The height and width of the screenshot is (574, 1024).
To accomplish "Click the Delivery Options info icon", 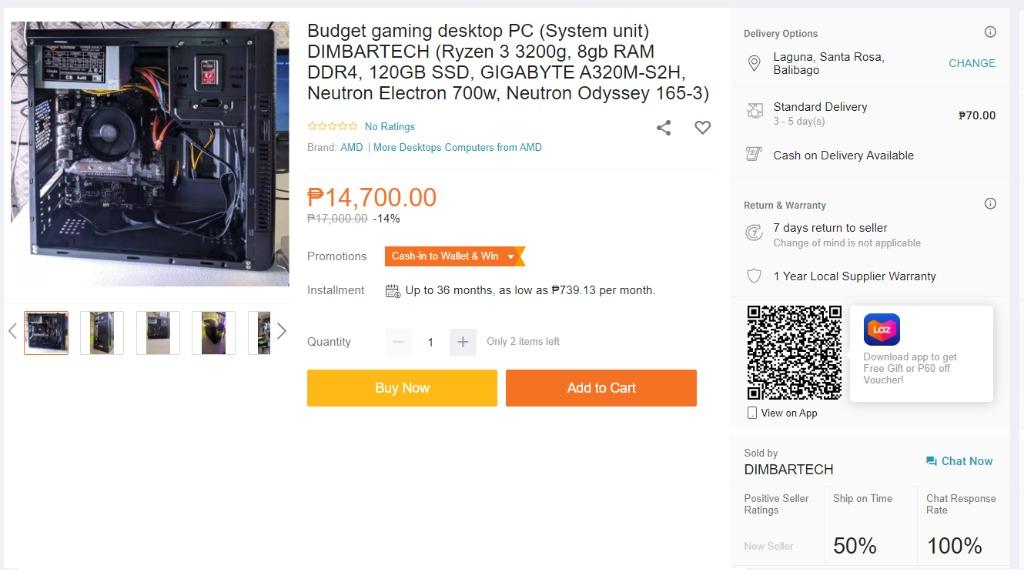I will pyautogui.click(x=990, y=32).
